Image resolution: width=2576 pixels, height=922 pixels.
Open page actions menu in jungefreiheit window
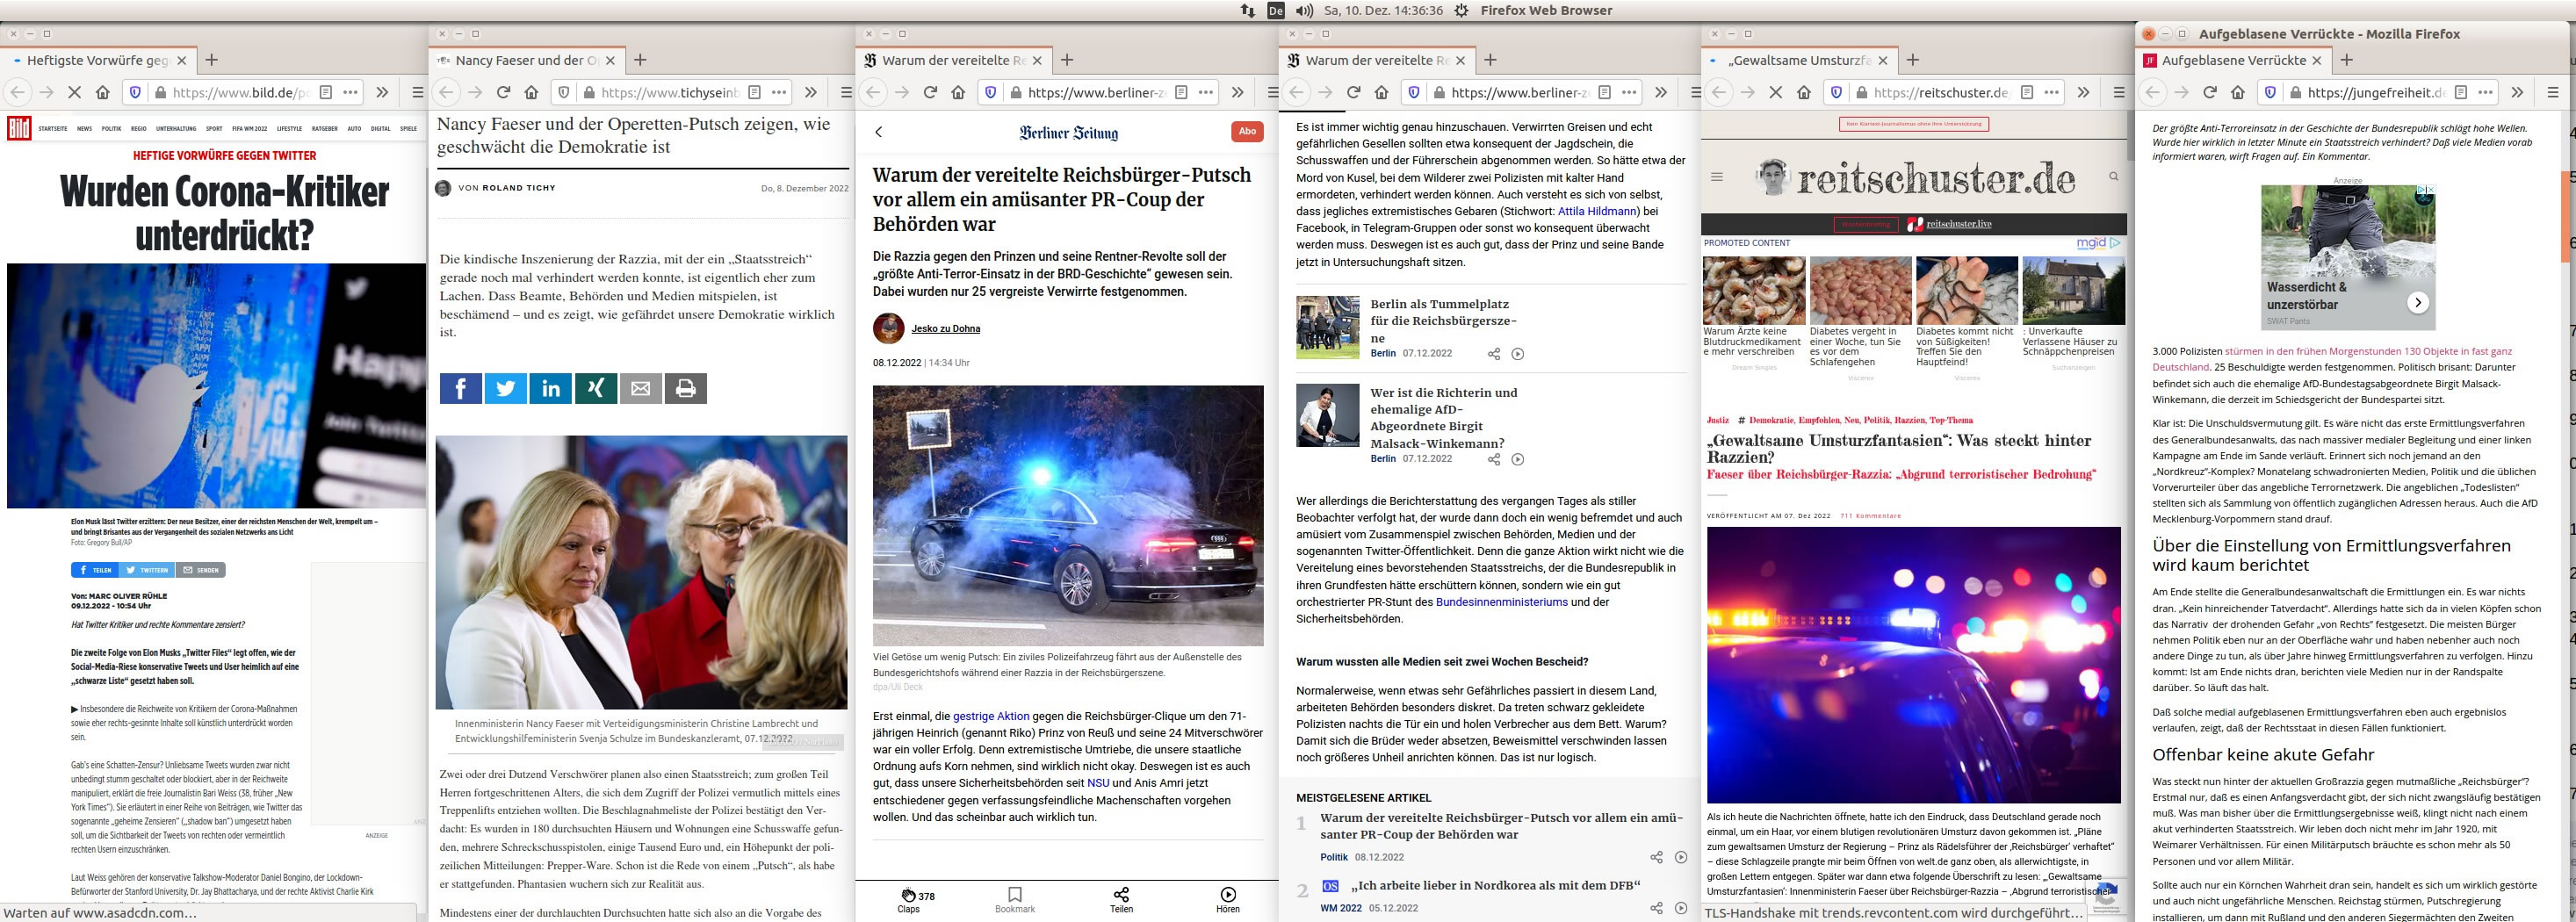pos(2486,92)
